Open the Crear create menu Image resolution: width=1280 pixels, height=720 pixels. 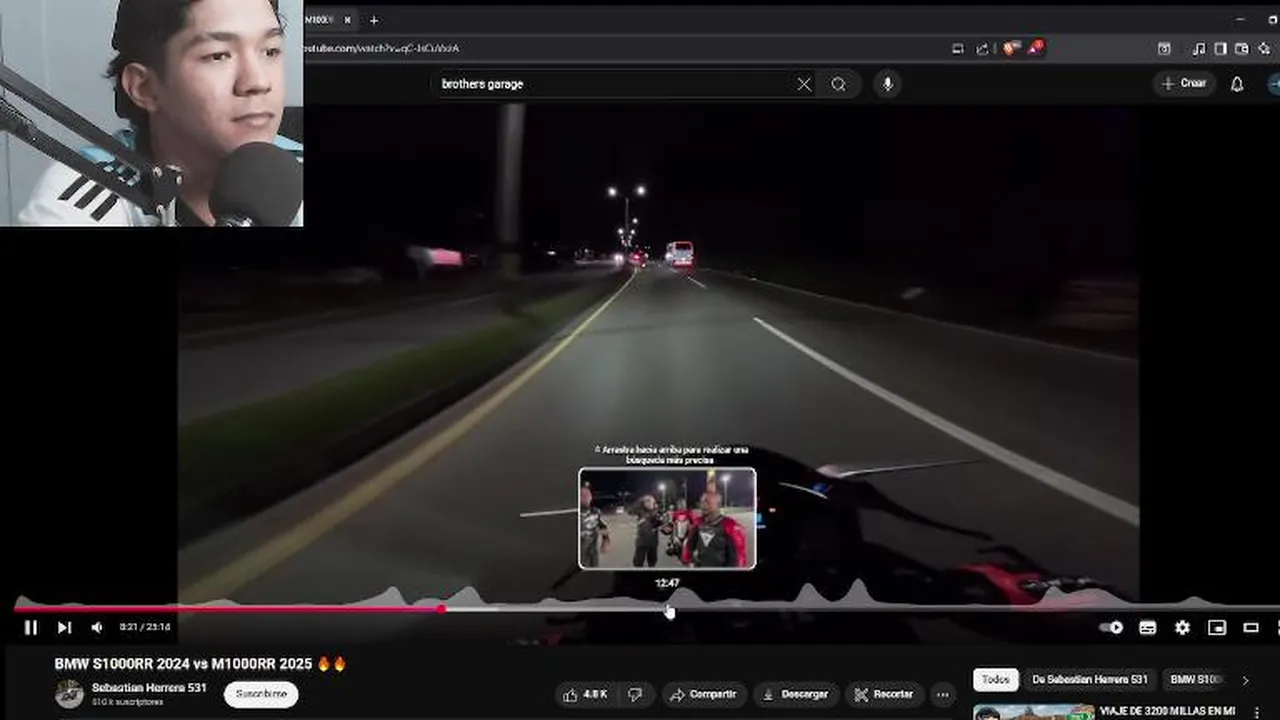pyautogui.click(x=1184, y=83)
